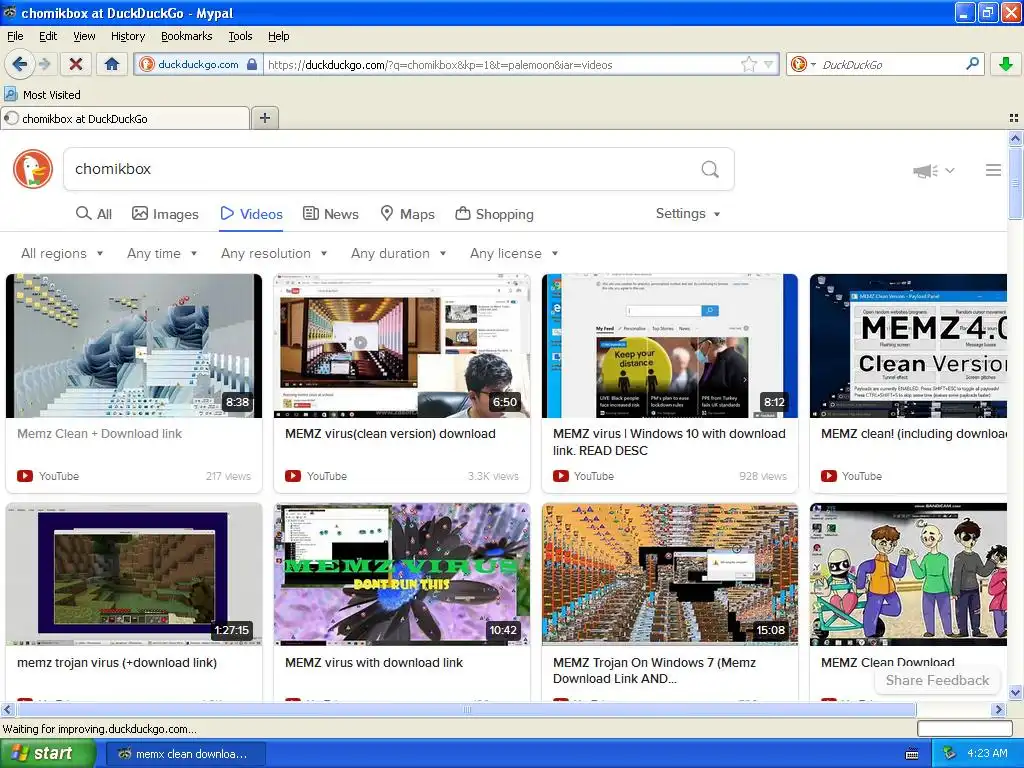1024x768 pixels.
Task: Open memz trojan virus (+download link) title
Action: click(117, 663)
